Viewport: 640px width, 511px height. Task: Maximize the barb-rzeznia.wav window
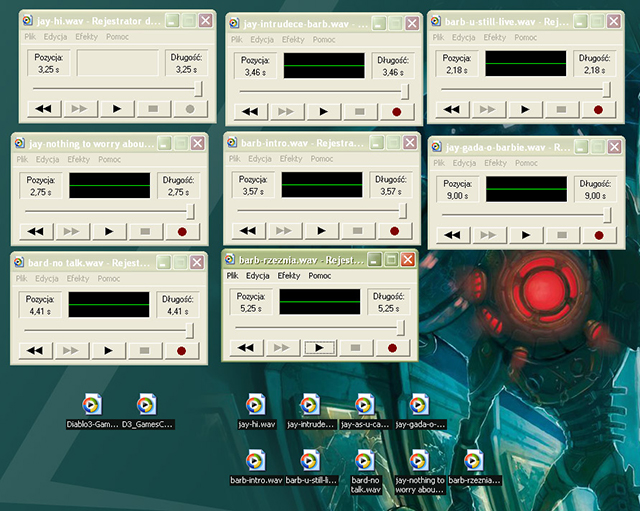(391, 260)
